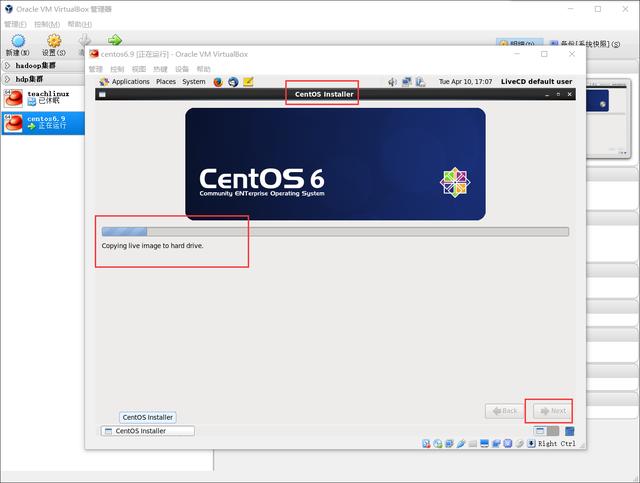Open VM Settings (设置) toolbar icon
The width and height of the screenshot is (640, 483).
pos(54,41)
